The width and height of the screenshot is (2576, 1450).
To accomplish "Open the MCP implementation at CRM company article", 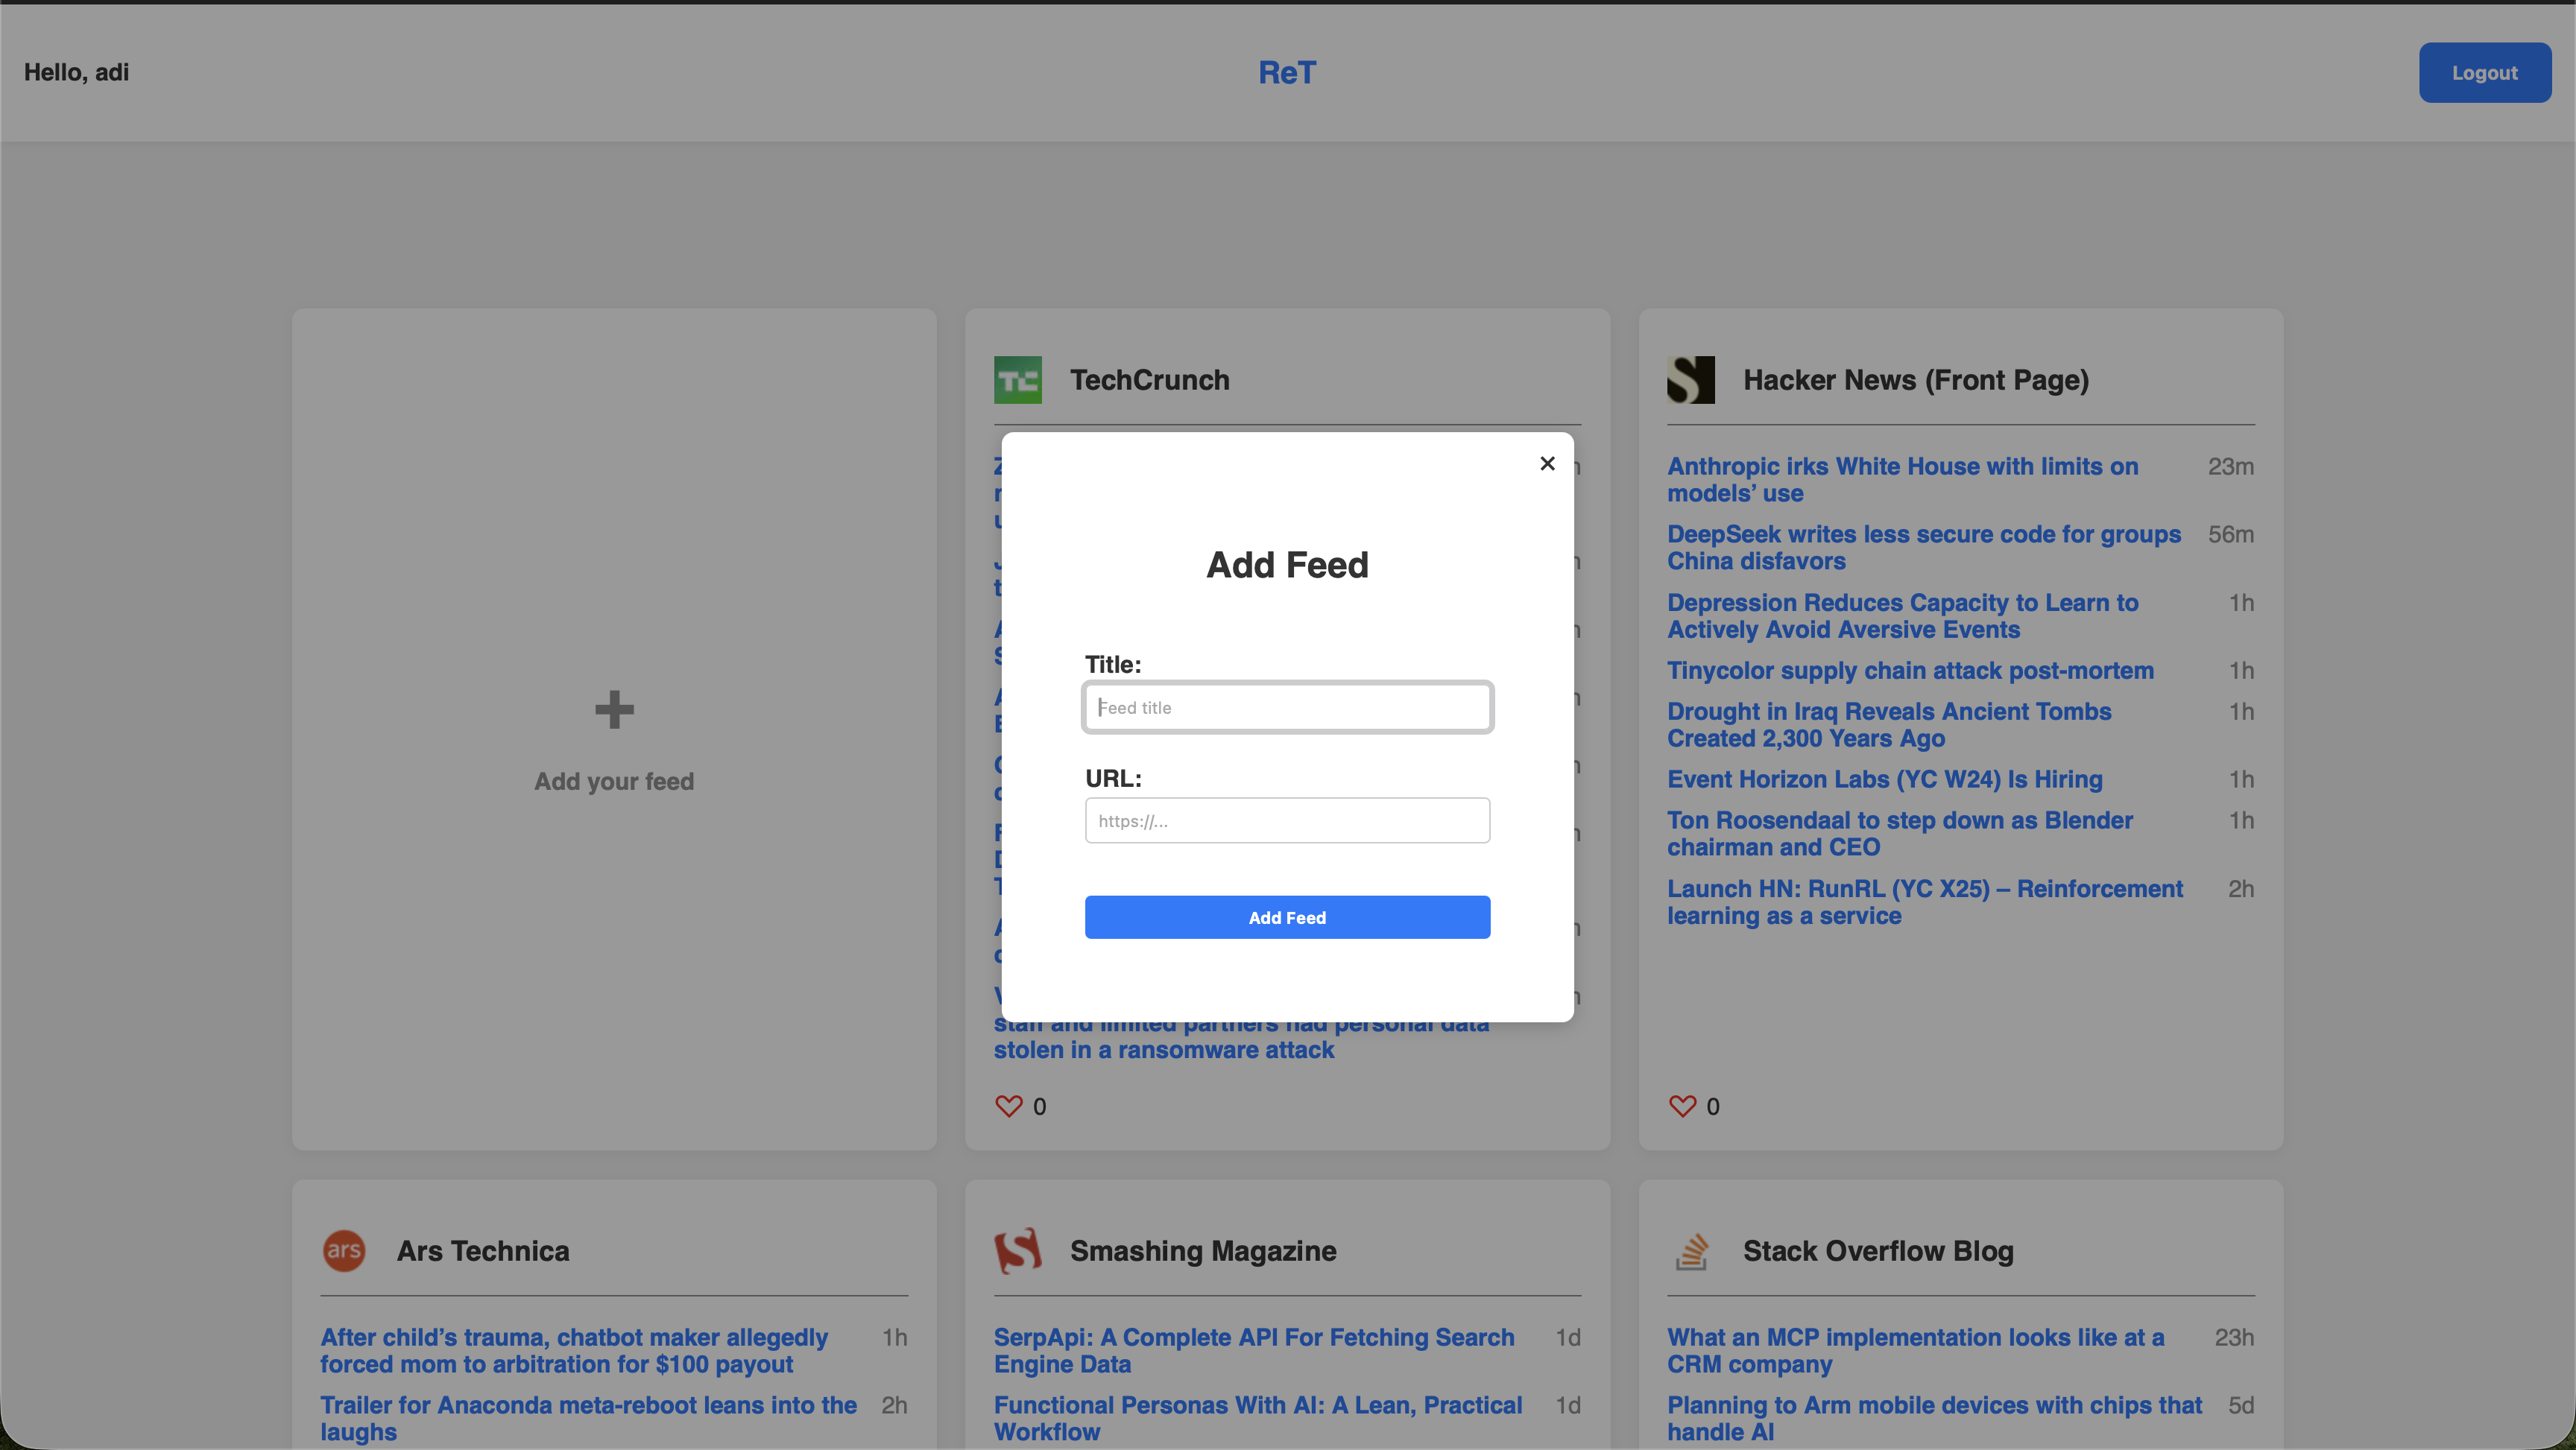I will tap(1915, 1350).
